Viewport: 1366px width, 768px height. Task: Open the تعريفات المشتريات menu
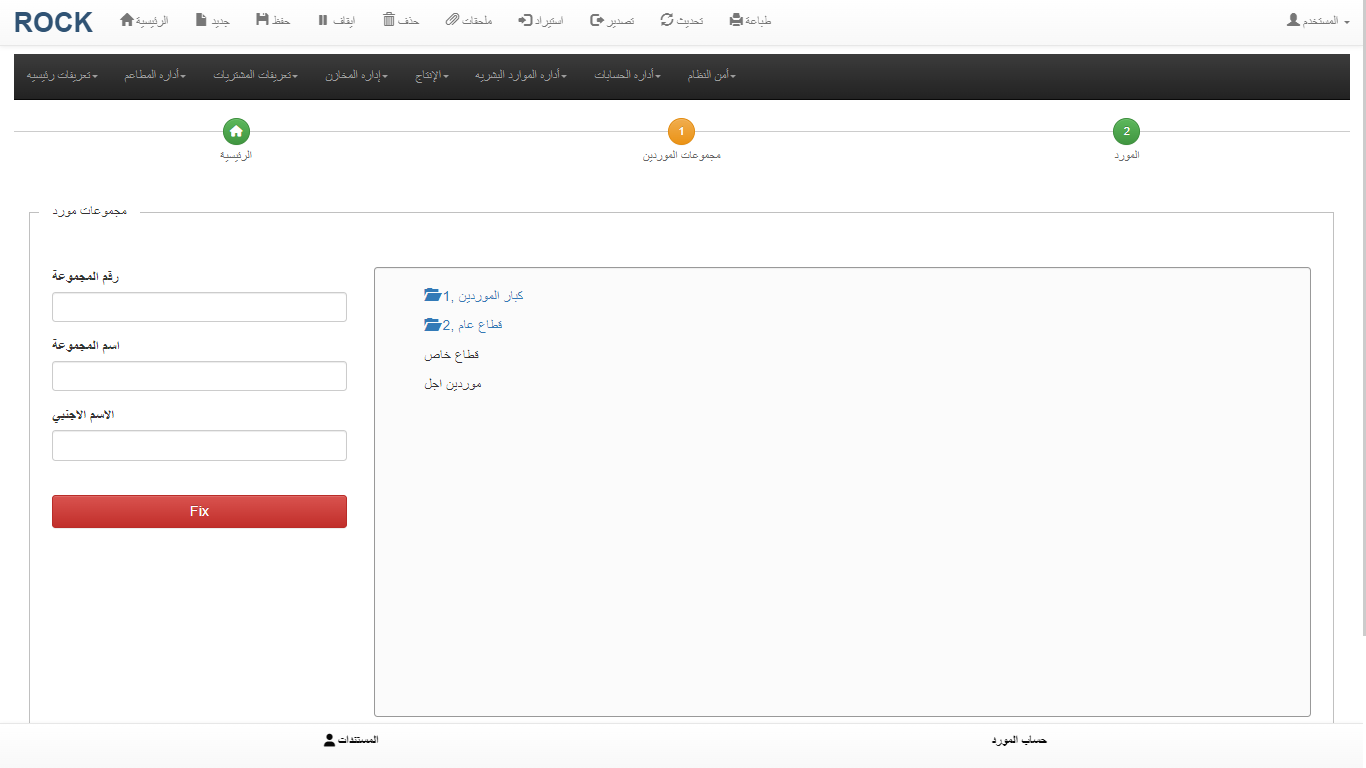pyautogui.click(x=255, y=76)
